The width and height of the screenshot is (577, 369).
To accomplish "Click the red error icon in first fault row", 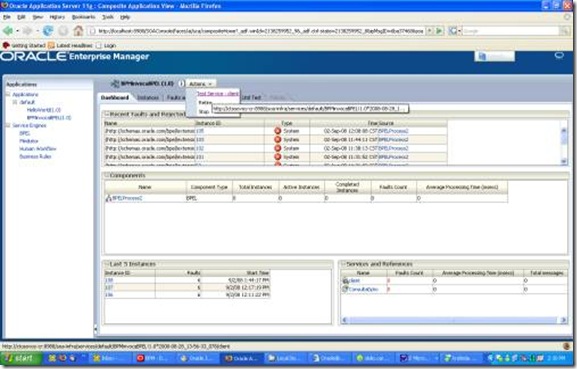I will (x=277, y=131).
